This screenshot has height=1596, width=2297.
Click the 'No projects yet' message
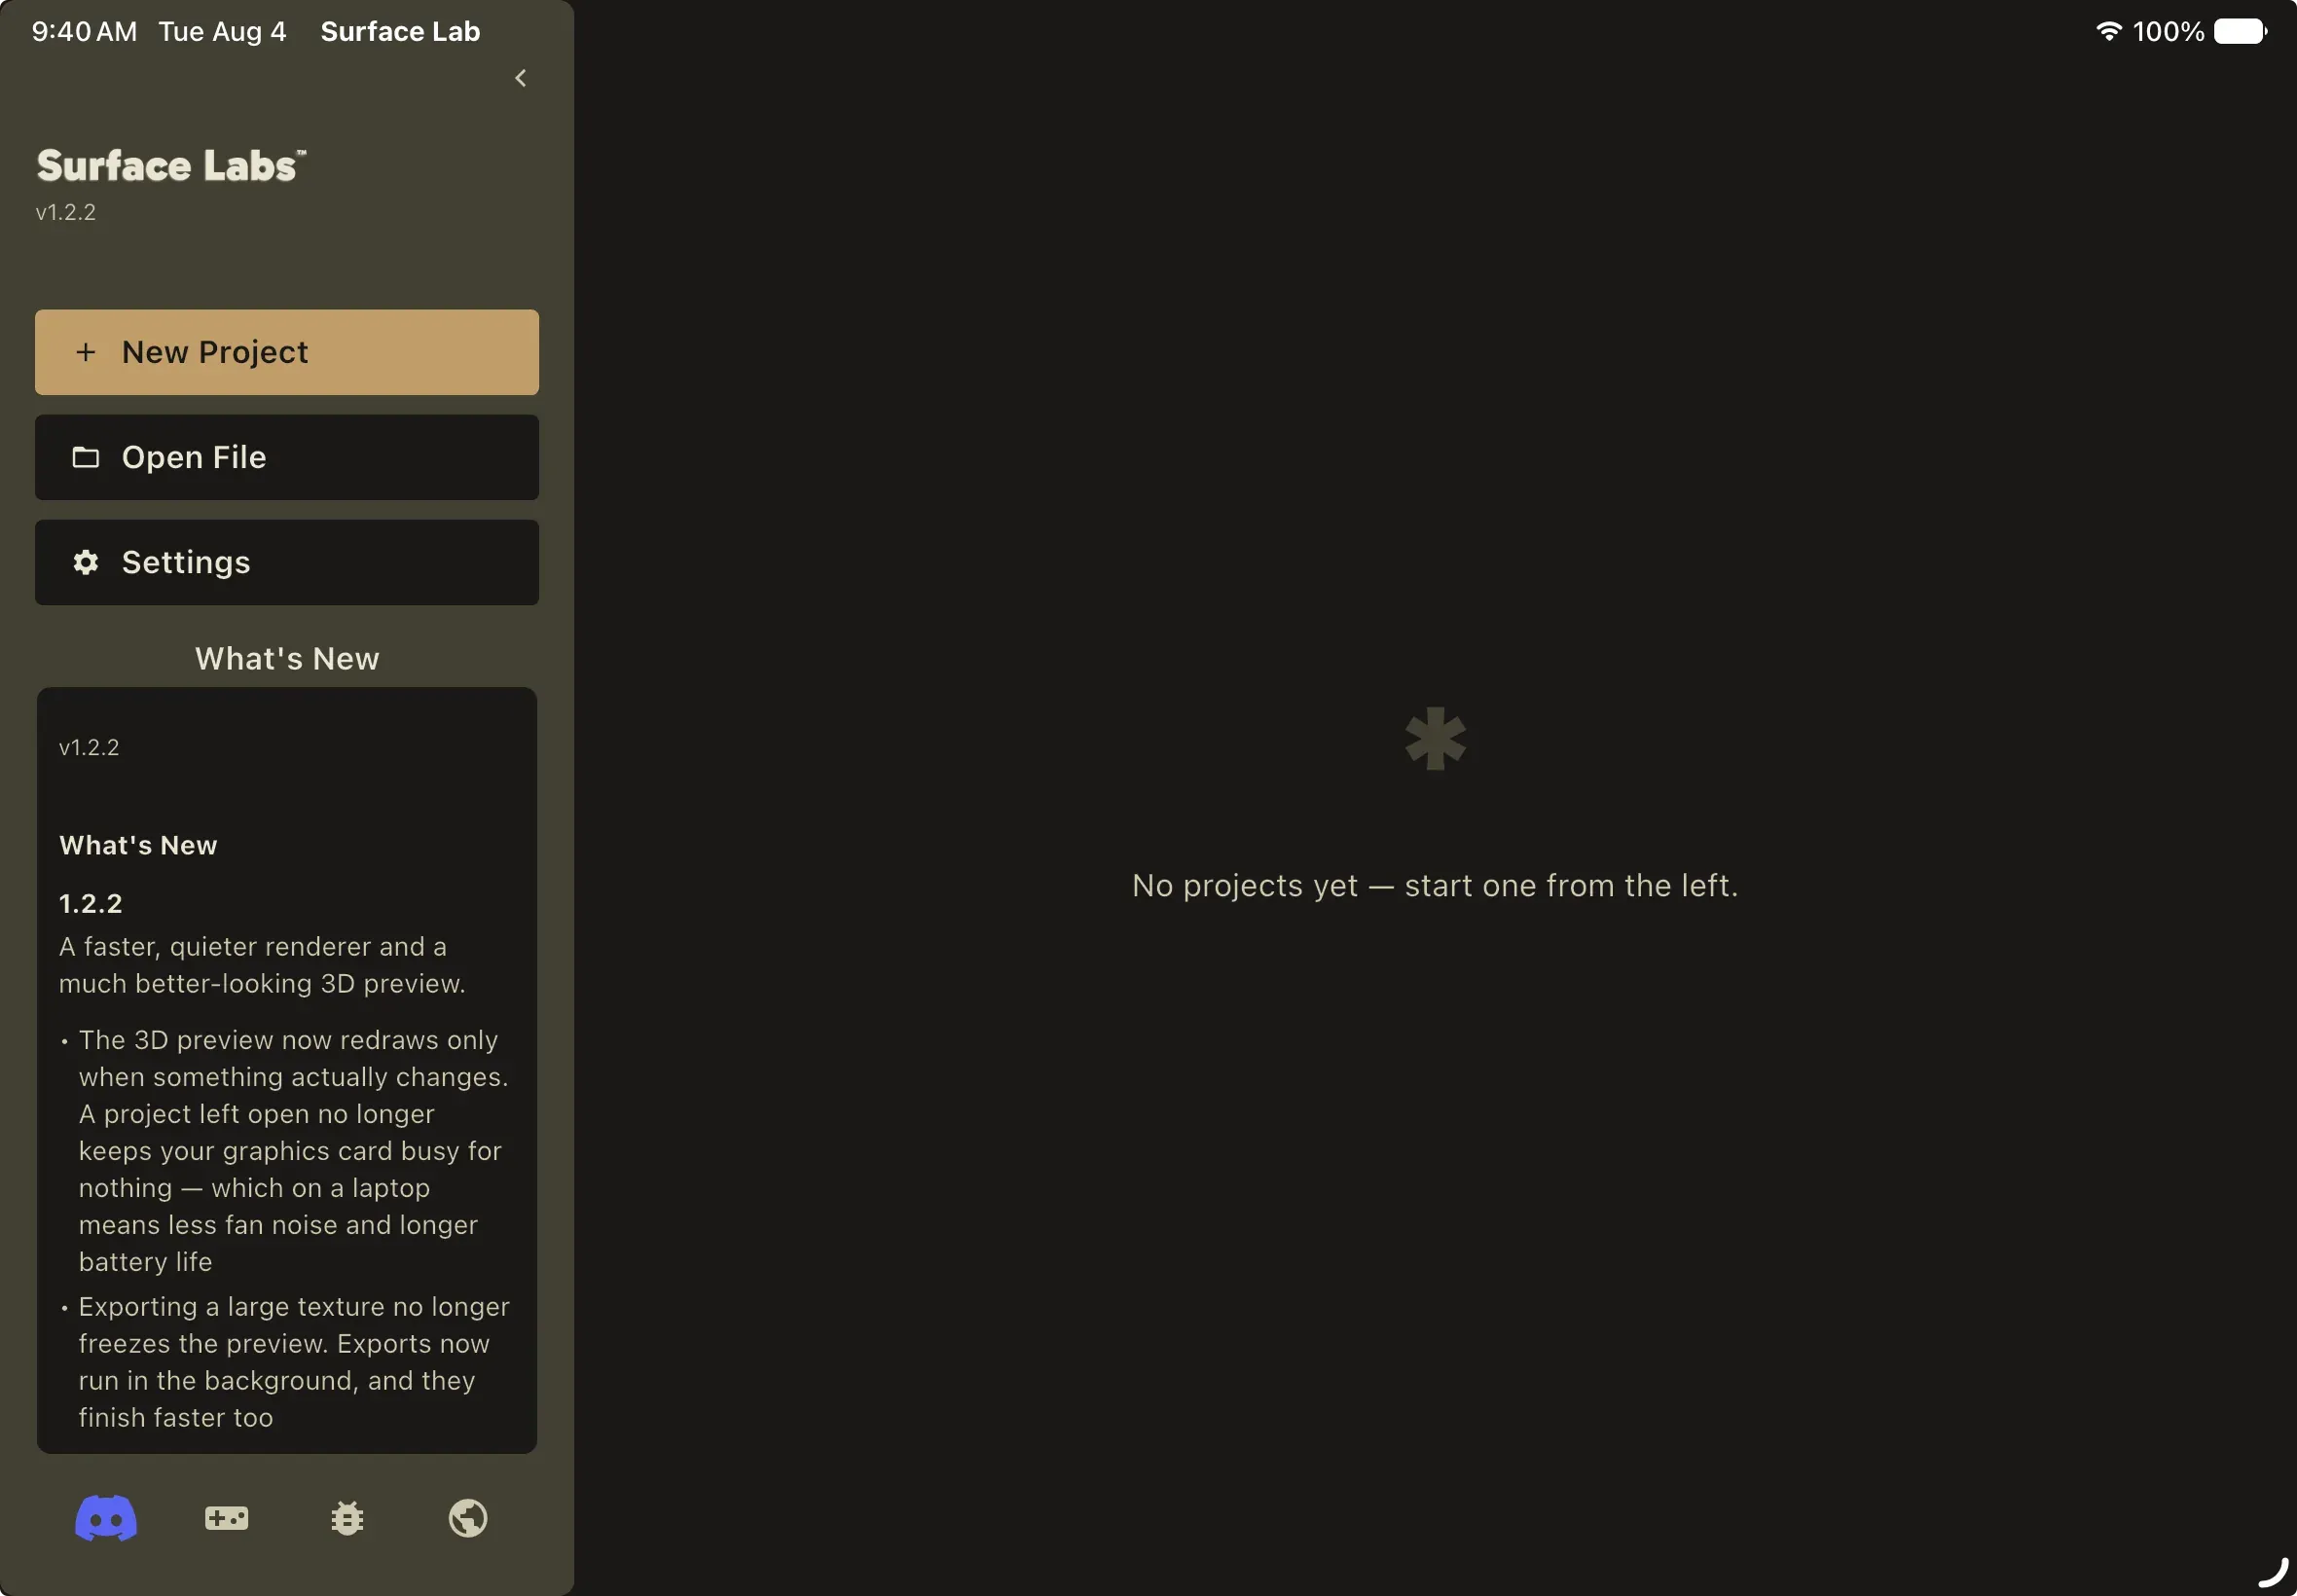(x=1435, y=885)
